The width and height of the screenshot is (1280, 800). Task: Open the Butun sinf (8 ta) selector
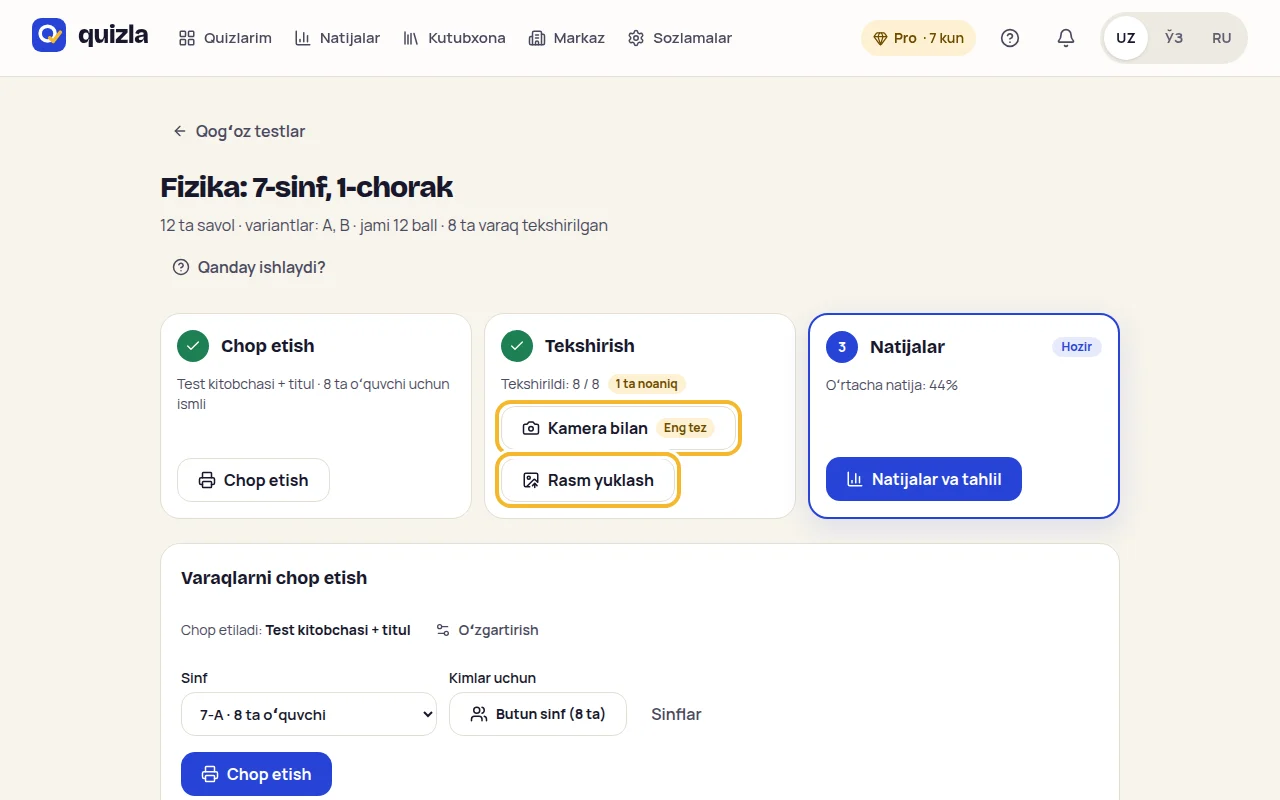point(538,714)
